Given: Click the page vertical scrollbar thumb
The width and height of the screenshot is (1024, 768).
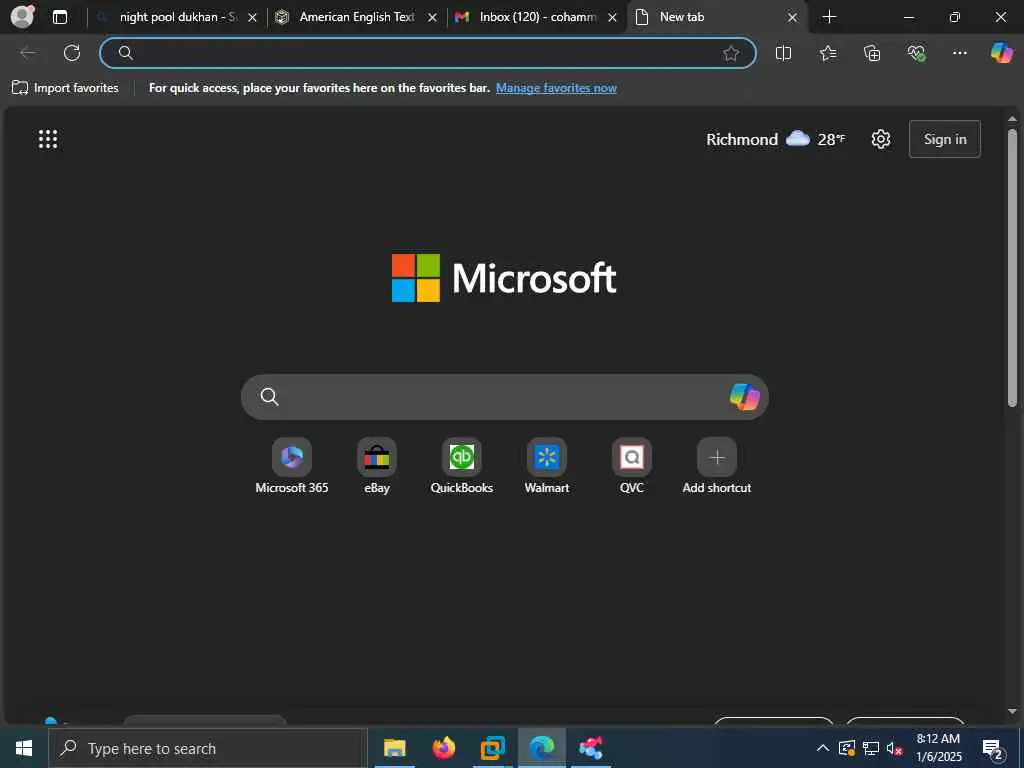Looking at the screenshot, I should 1012,268.
